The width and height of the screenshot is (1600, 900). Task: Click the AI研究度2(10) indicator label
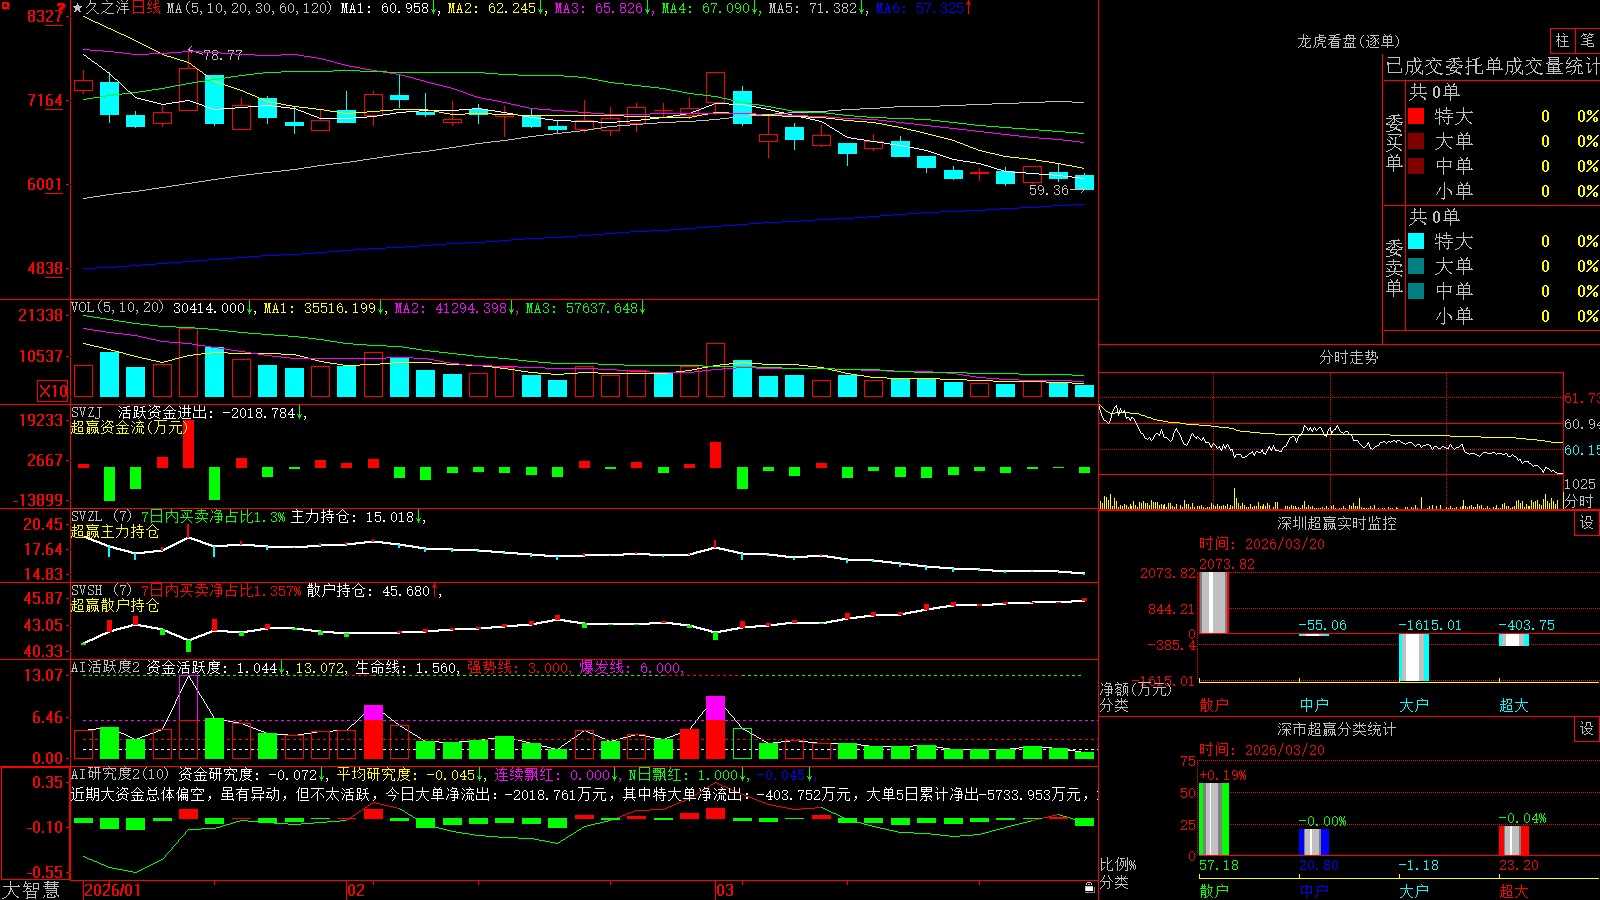tap(120, 774)
